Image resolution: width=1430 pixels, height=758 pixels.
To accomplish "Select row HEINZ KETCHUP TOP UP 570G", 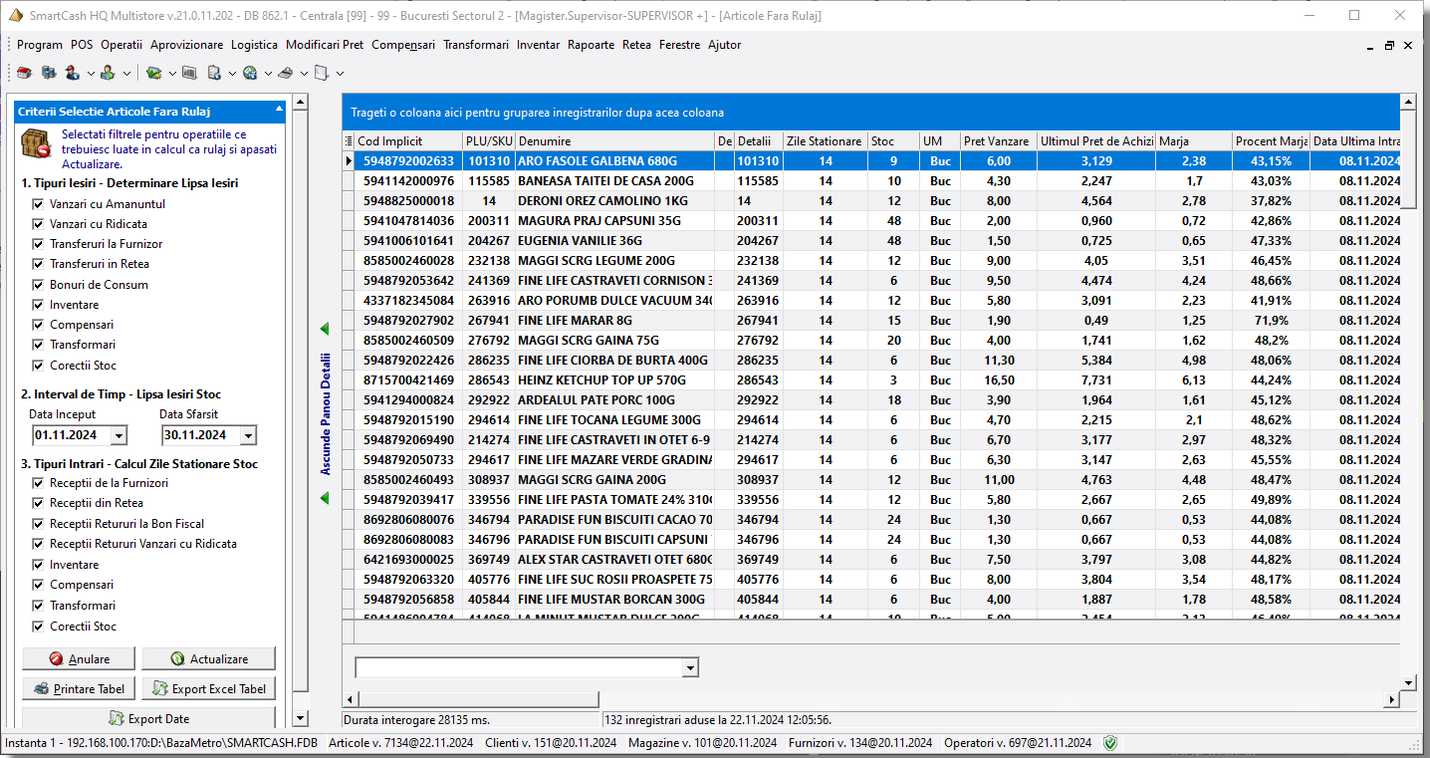I will pyautogui.click(x=871, y=380).
